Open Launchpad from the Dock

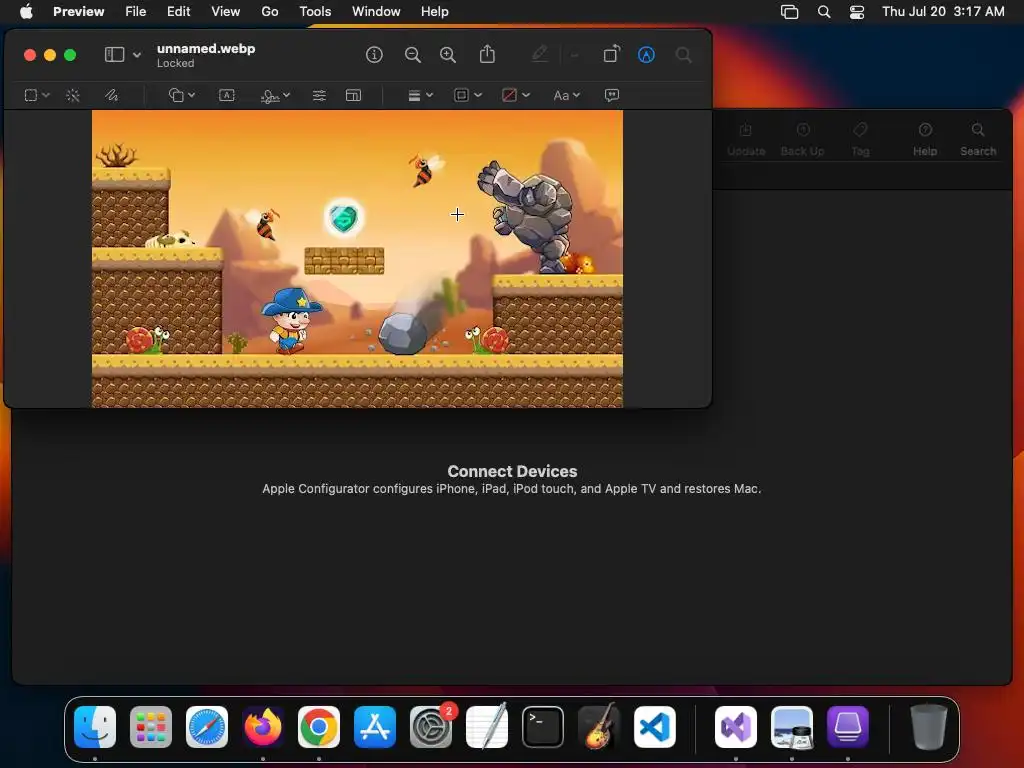[151, 727]
